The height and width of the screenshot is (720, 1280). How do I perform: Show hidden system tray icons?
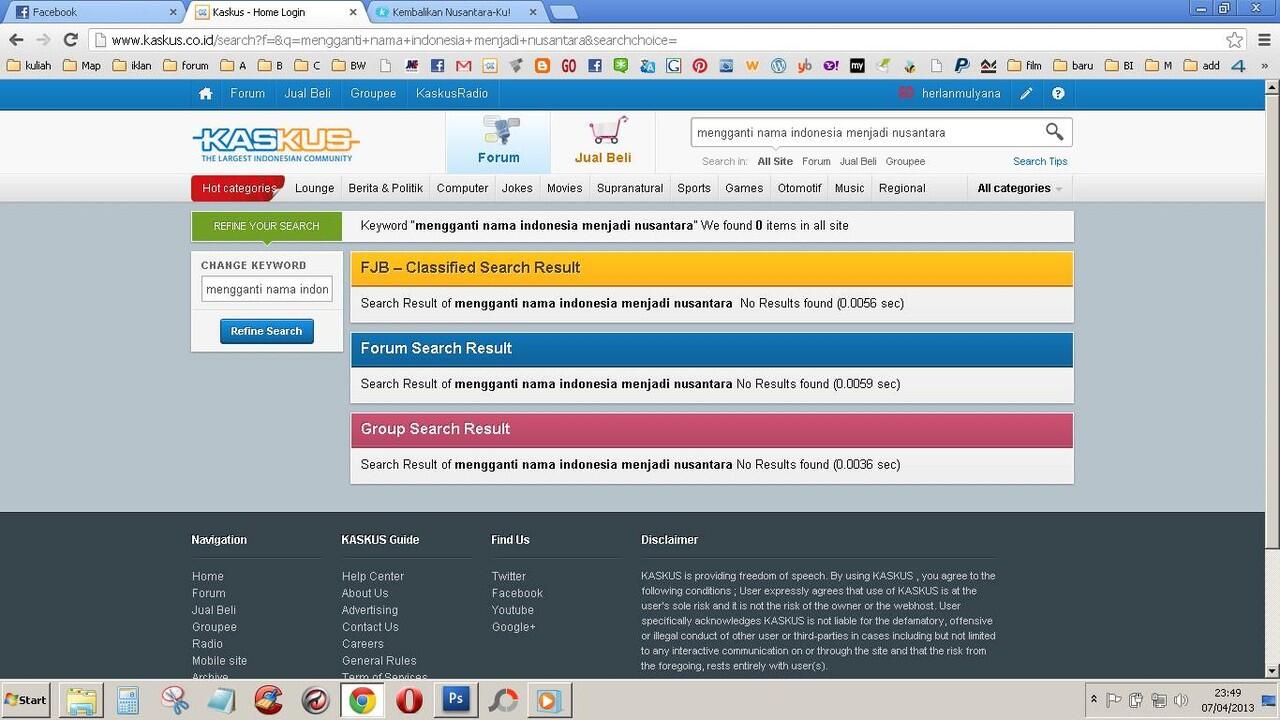pyautogui.click(x=1094, y=700)
